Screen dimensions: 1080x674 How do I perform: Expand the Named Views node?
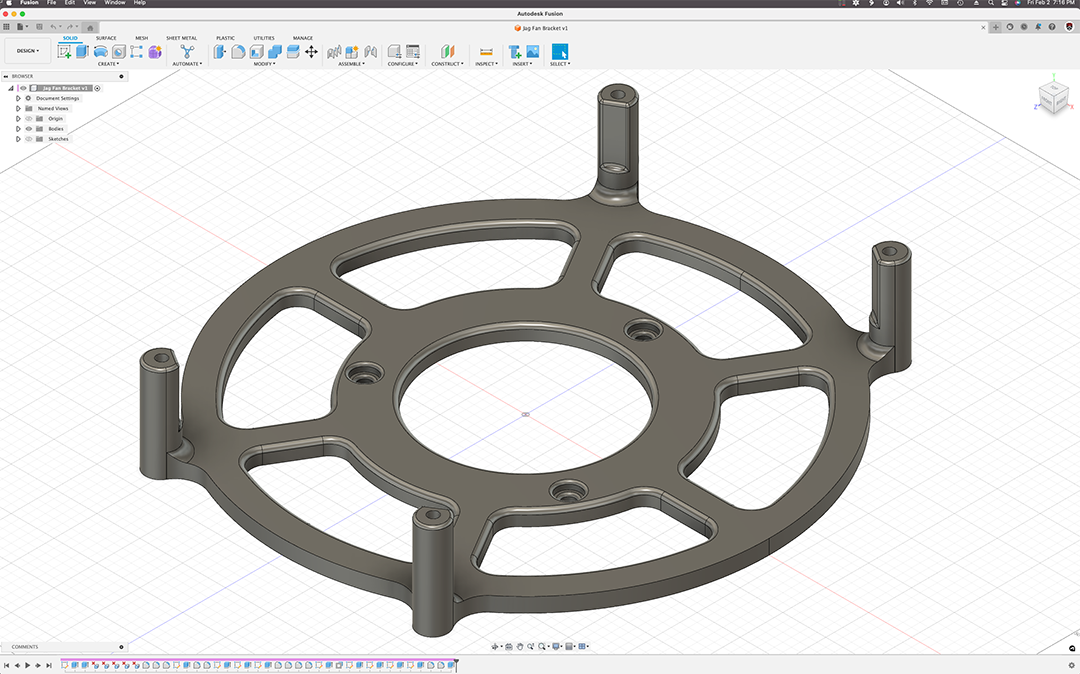19,109
